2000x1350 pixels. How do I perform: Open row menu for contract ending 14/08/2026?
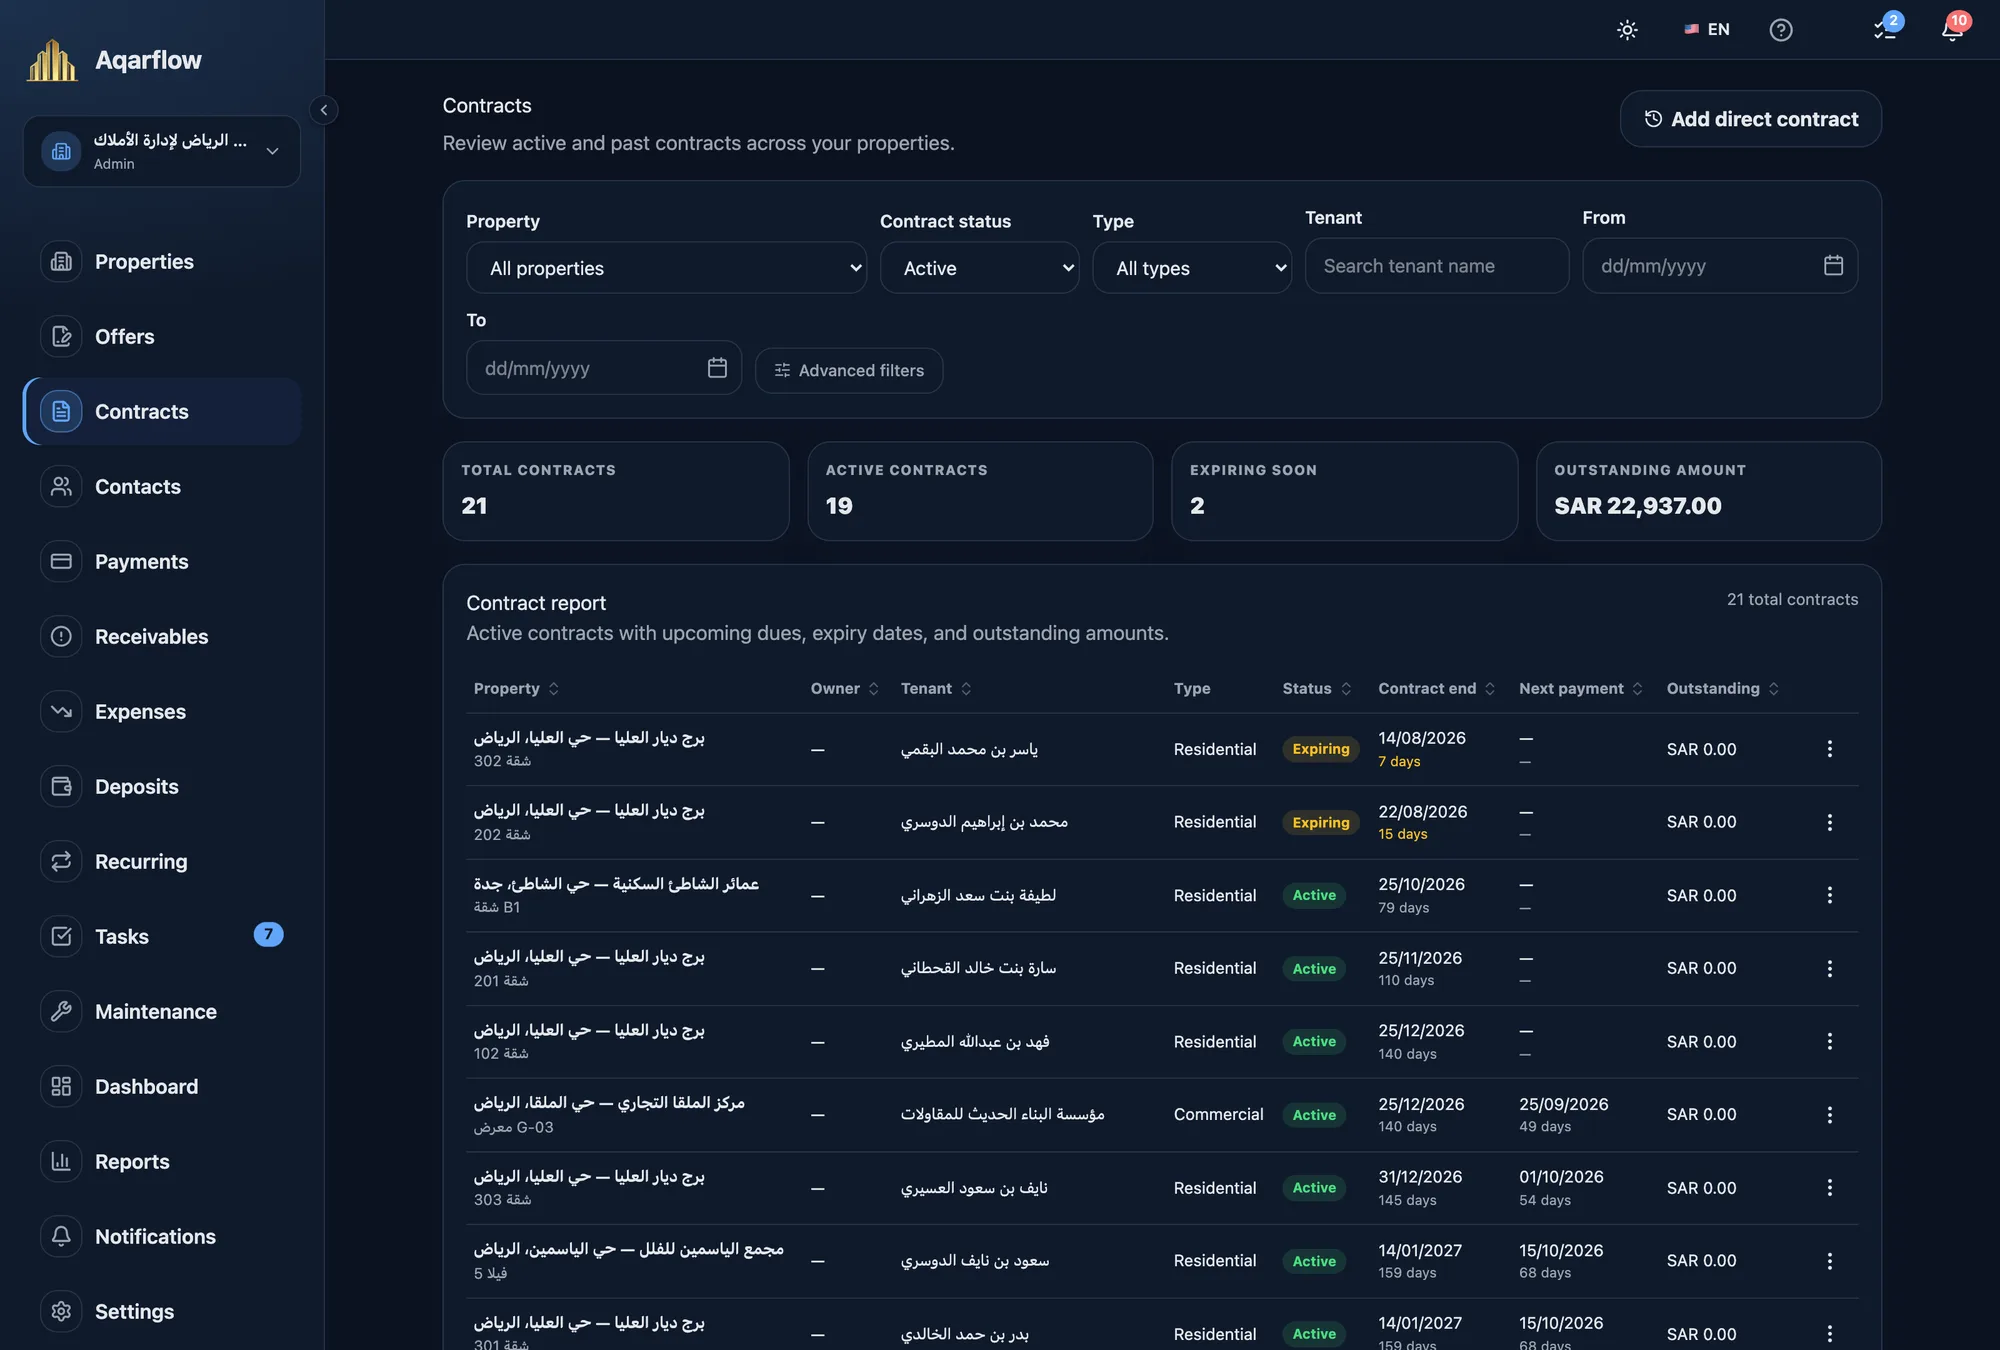point(1830,749)
